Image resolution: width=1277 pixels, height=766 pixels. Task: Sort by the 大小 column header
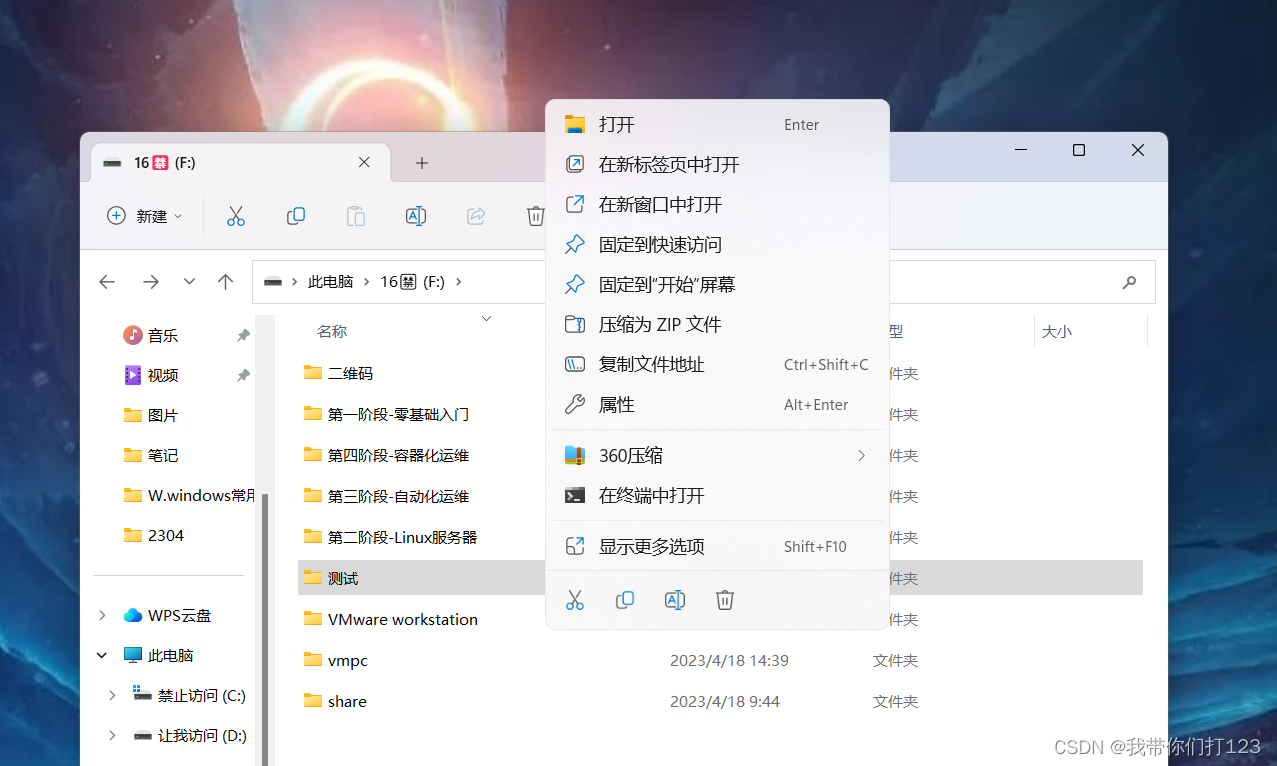pyautogui.click(x=1057, y=331)
